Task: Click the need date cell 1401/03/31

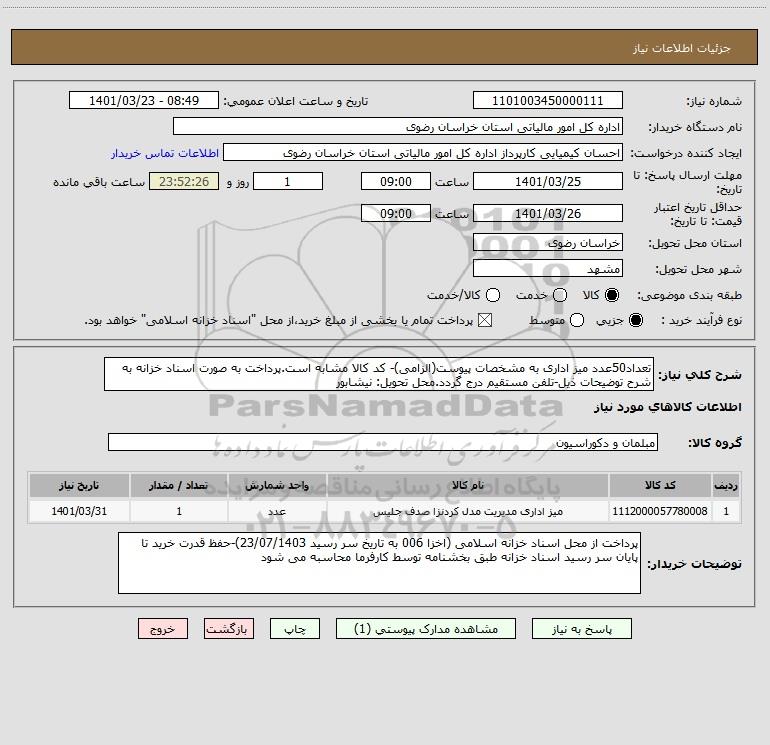Action: [x=79, y=511]
